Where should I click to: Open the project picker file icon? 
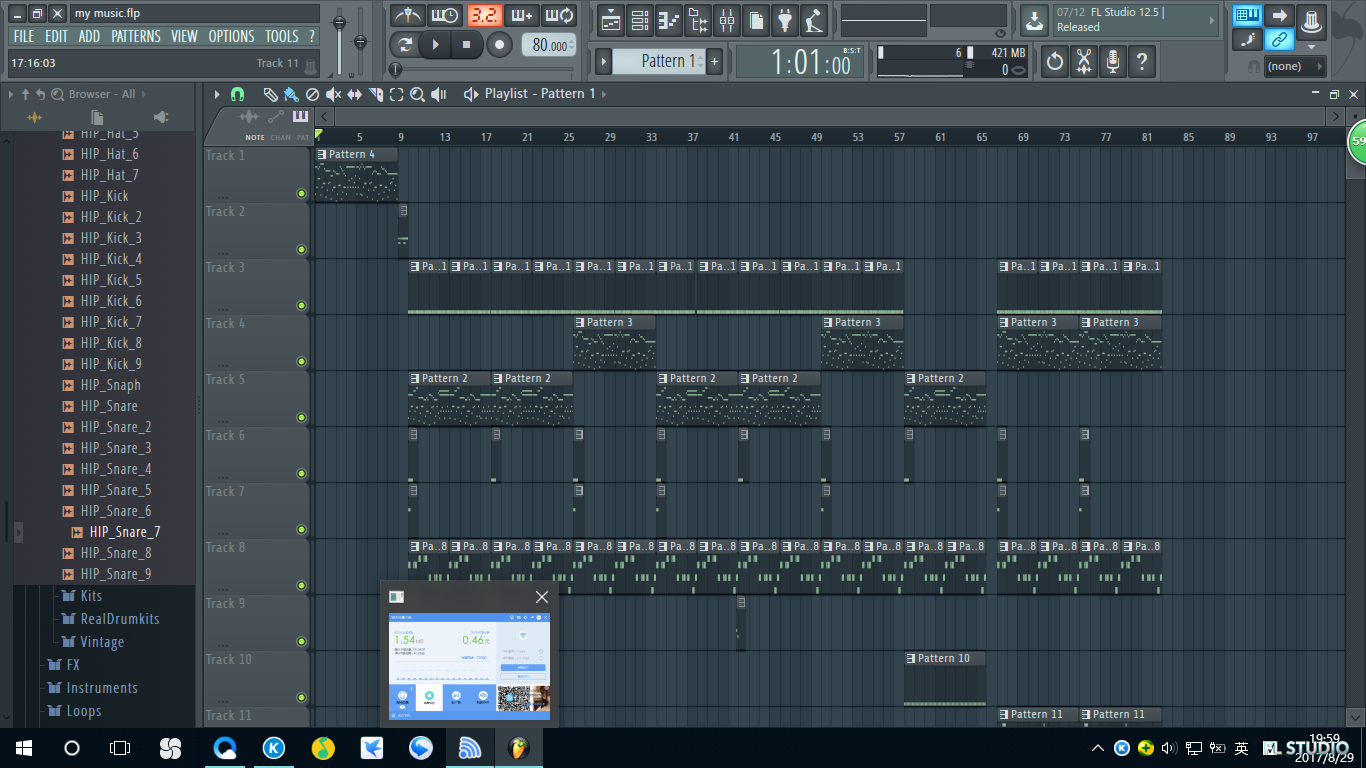(757, 19)
